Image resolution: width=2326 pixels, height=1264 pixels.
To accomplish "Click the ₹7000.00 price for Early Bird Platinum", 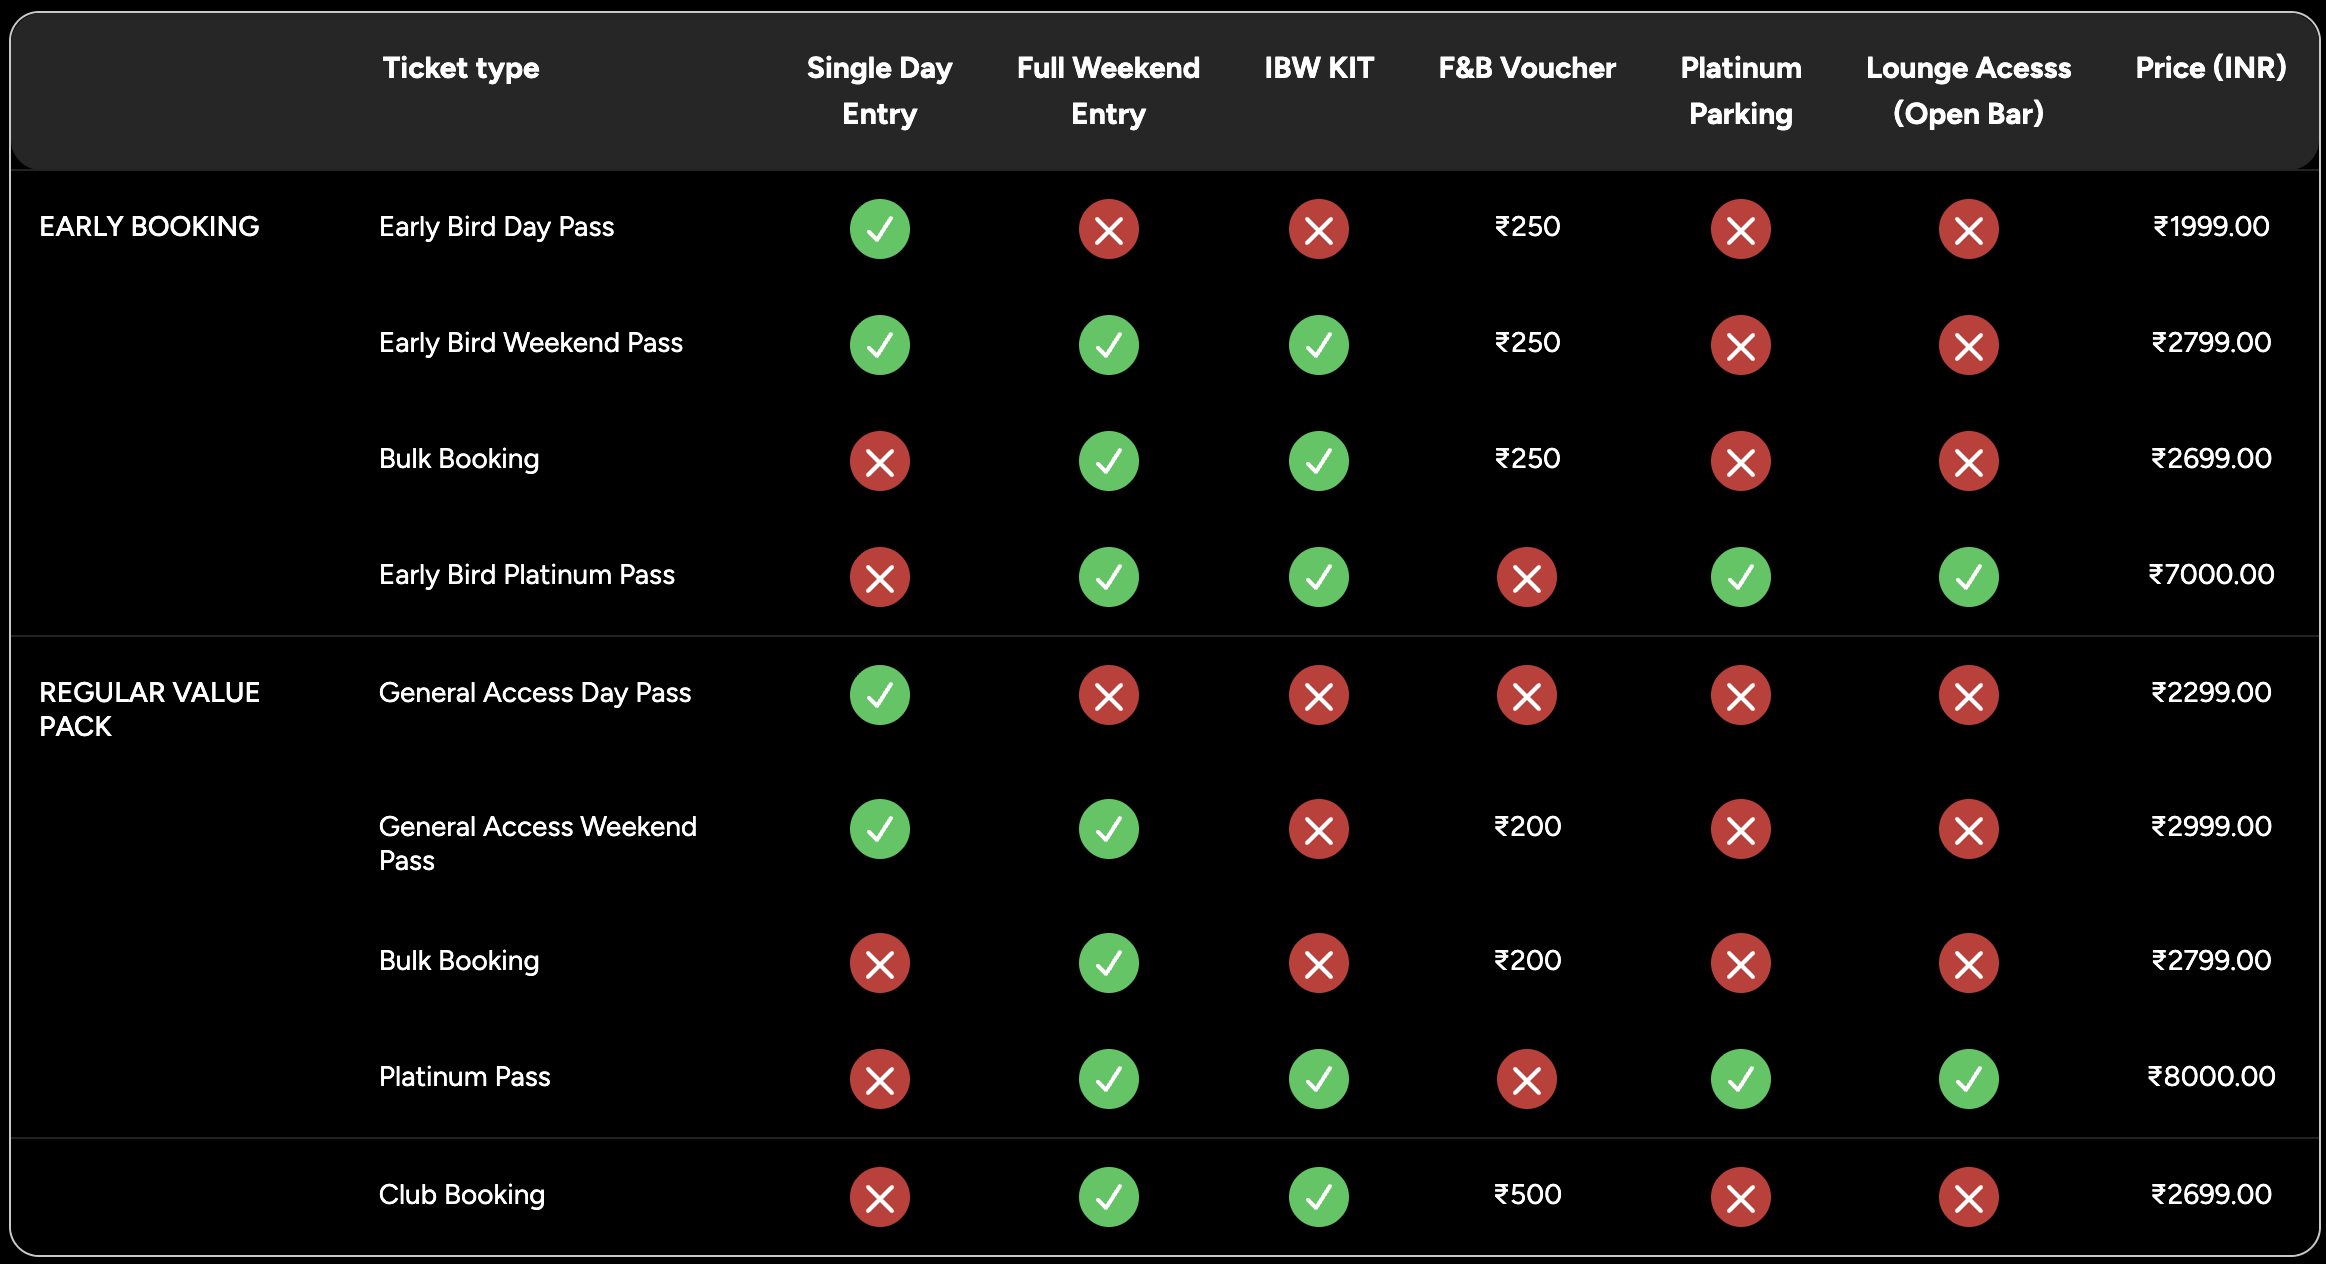I will (x=2211, y=575).
